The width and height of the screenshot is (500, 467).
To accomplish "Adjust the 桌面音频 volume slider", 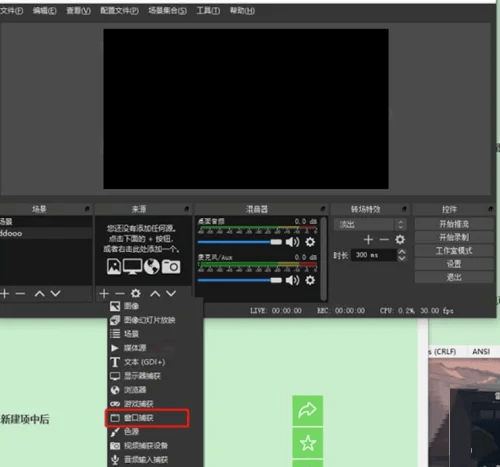I will [240, 242].
